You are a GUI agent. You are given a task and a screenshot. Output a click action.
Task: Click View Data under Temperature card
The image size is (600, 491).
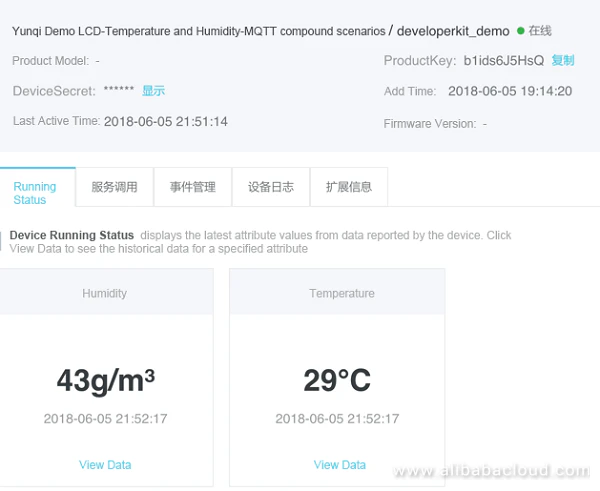340,465
